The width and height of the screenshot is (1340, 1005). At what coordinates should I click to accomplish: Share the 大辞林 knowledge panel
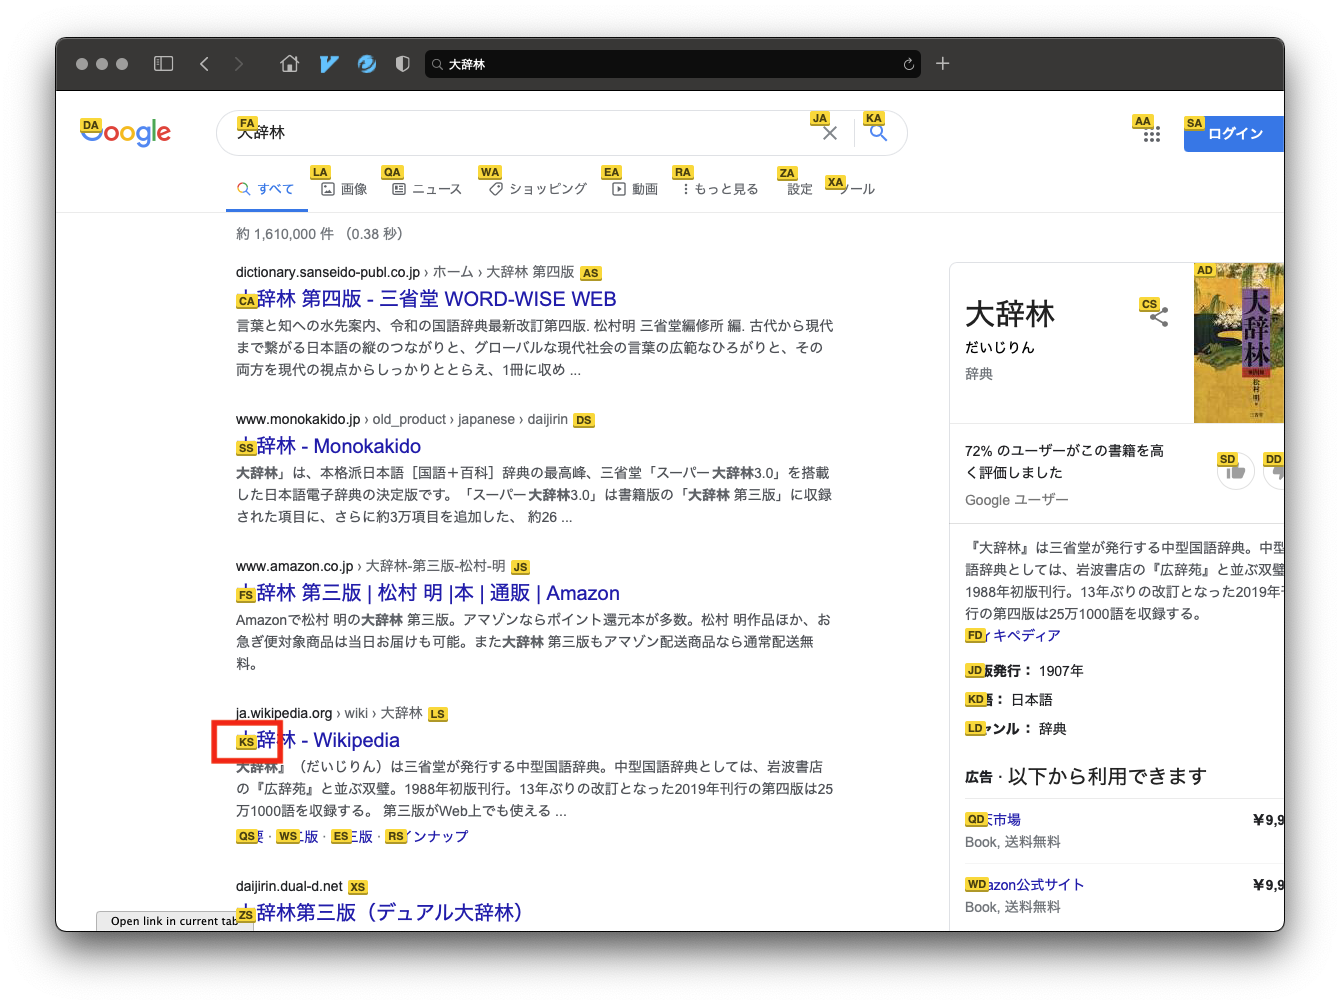(1158, 317)
